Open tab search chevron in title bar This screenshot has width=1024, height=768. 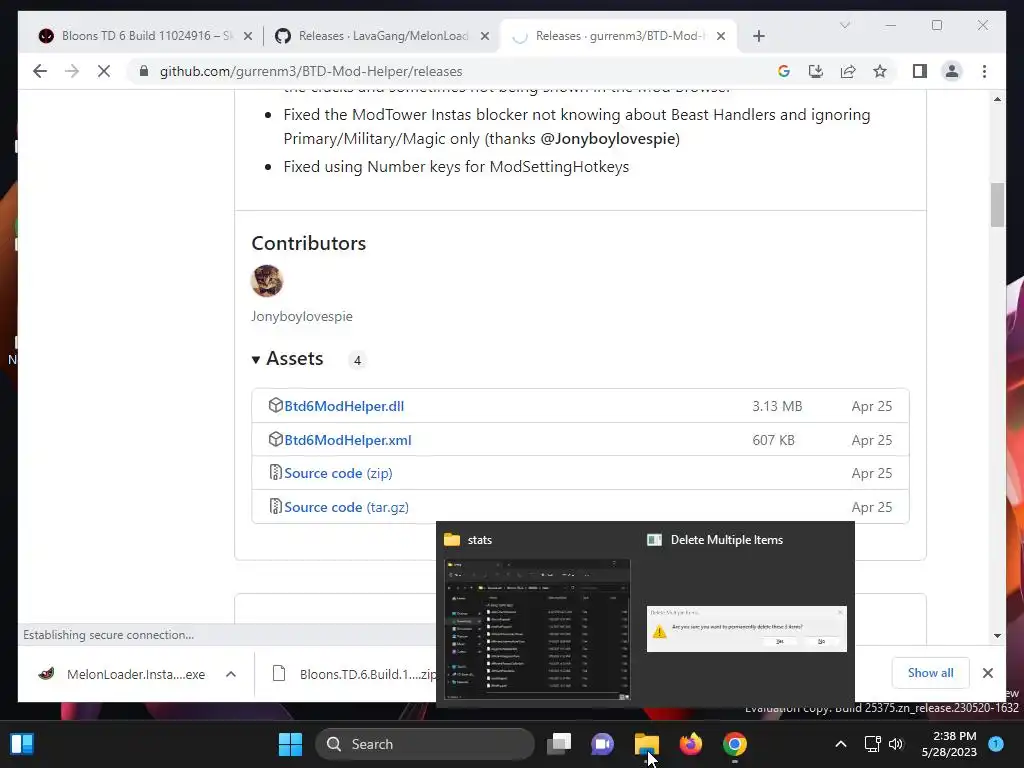point(844,25)
